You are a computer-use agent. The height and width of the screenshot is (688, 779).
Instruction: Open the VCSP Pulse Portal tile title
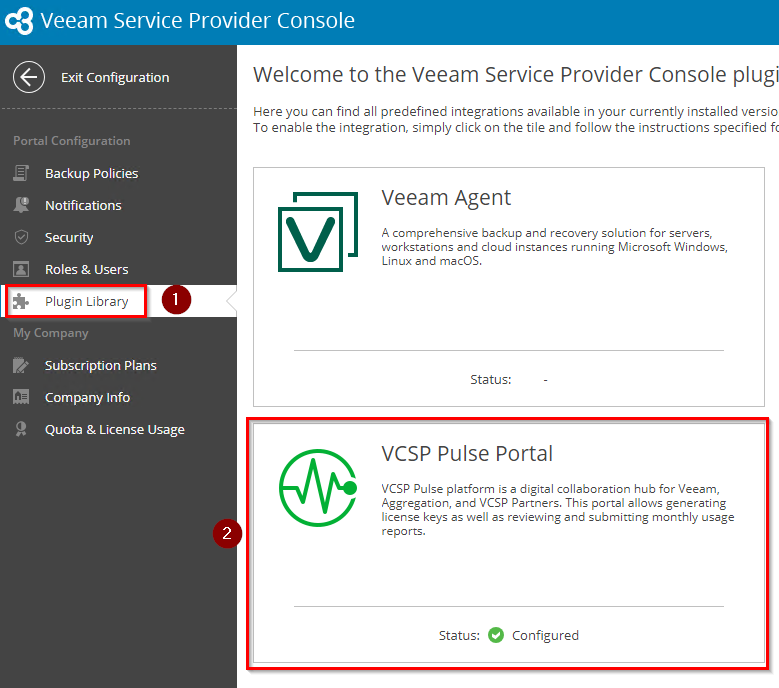[467, 454]
